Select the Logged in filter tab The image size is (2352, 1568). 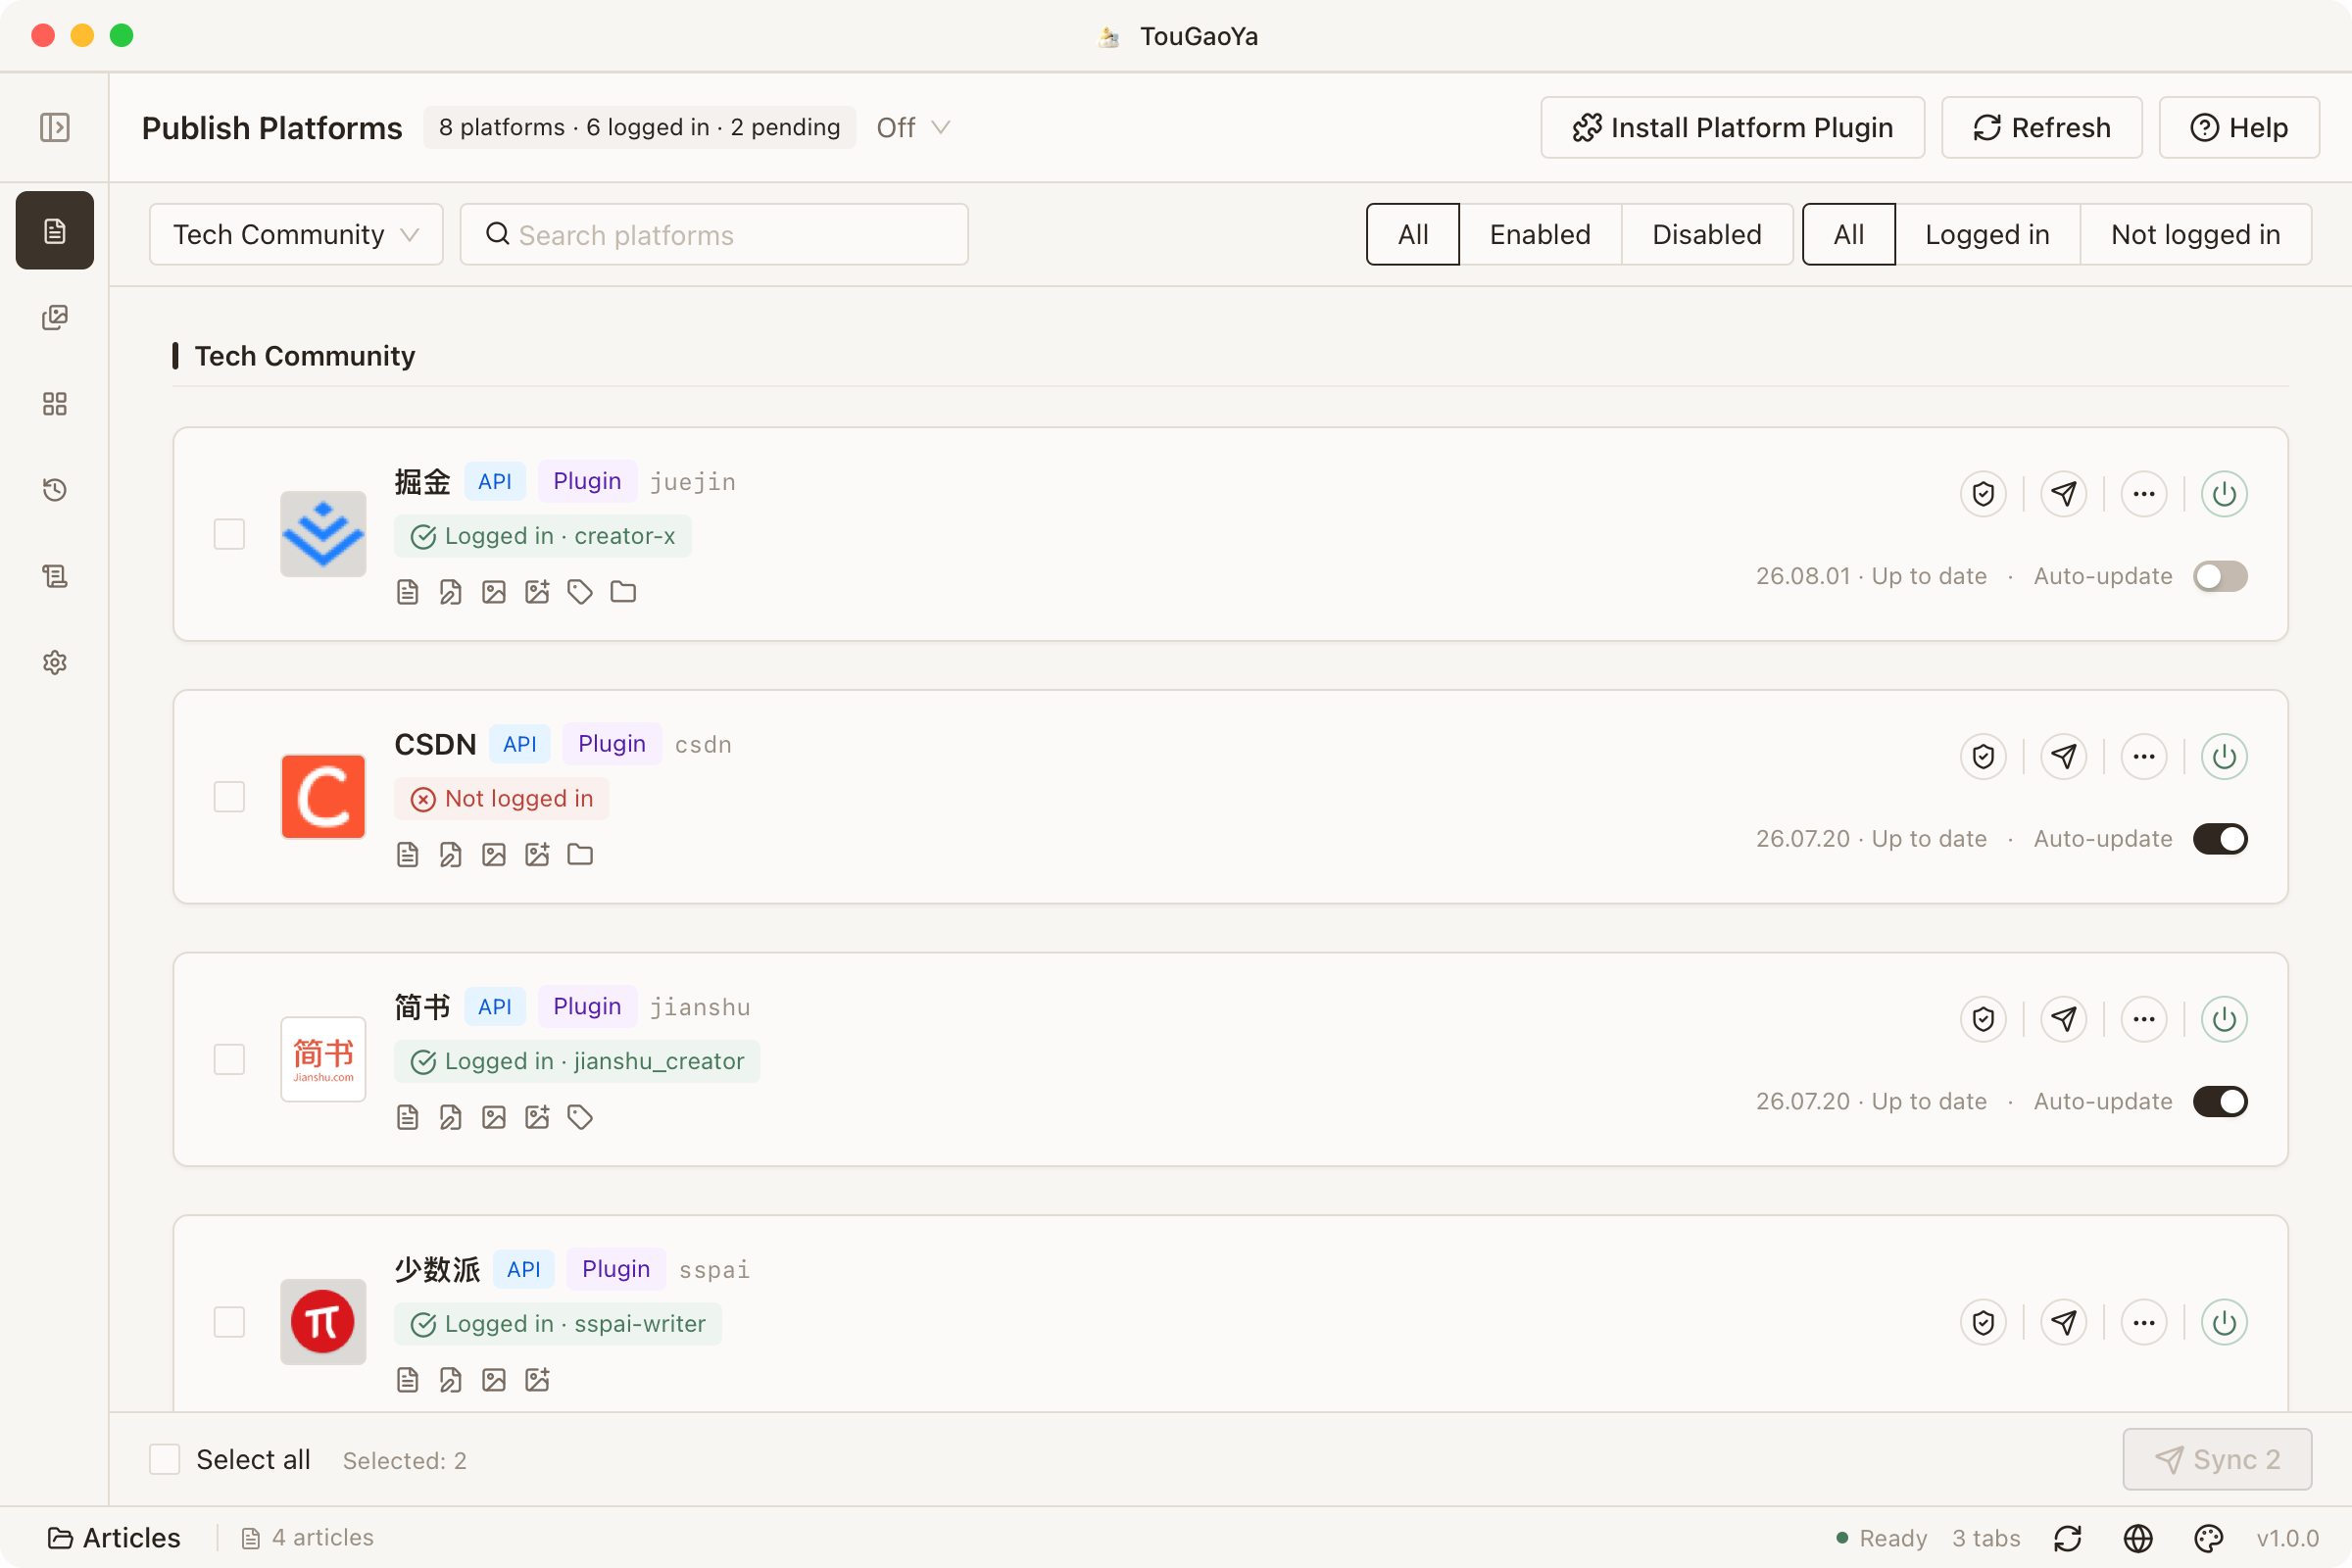[x=1987, y=234]
